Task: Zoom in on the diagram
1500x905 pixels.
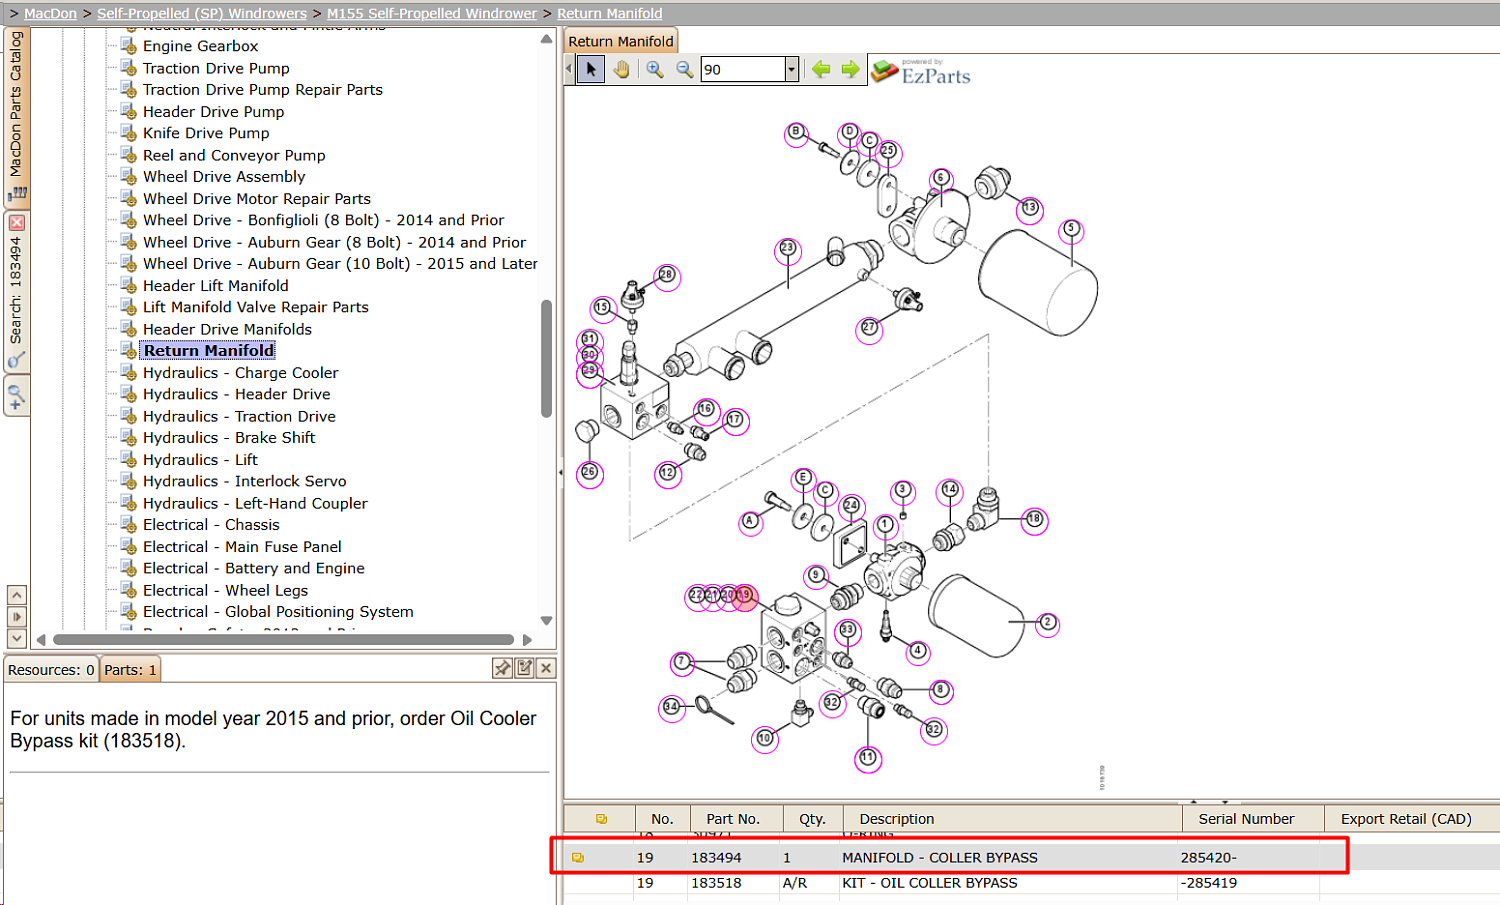Action: pos(655,69)
